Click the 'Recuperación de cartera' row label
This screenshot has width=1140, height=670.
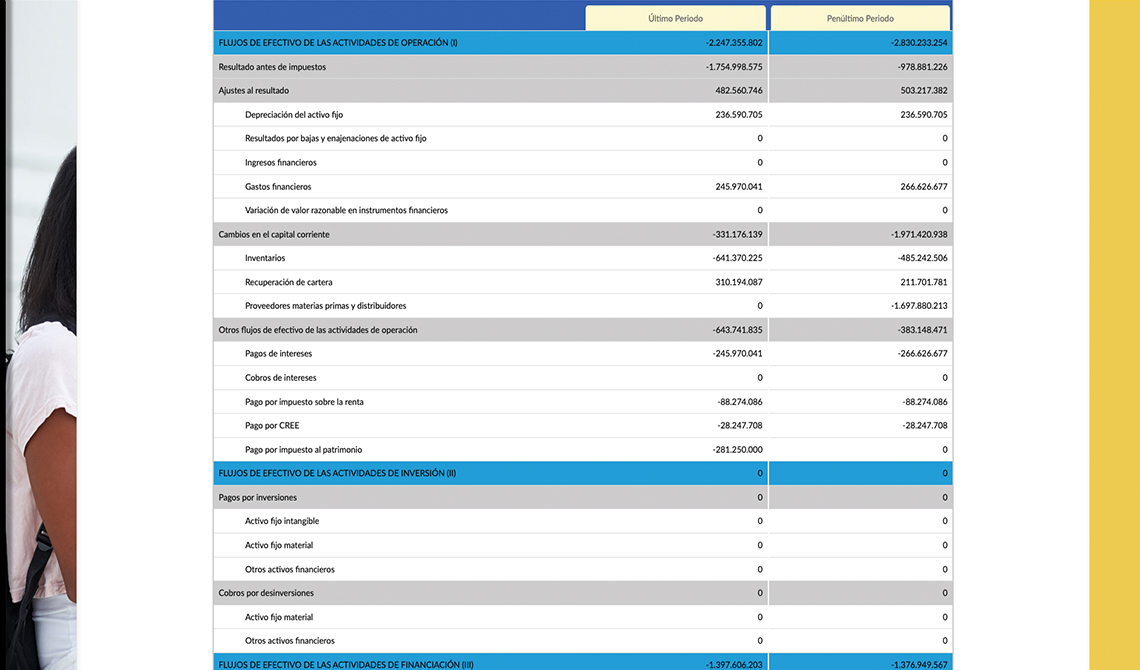[289, 282]
